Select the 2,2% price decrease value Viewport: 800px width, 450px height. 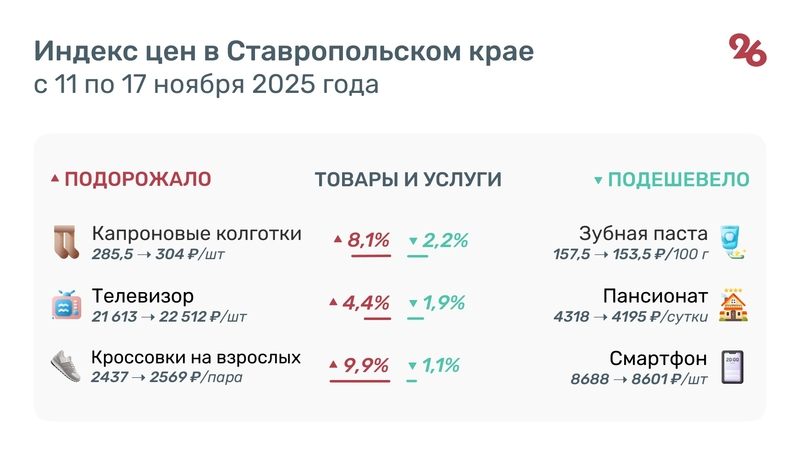coord(445,240)
